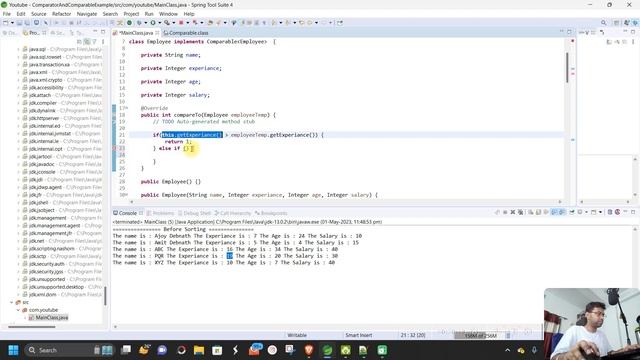This screenshot has height=360, width=640.
Task: Toggle Link with Editor in Package Explorer
Action: coord(87,42)
